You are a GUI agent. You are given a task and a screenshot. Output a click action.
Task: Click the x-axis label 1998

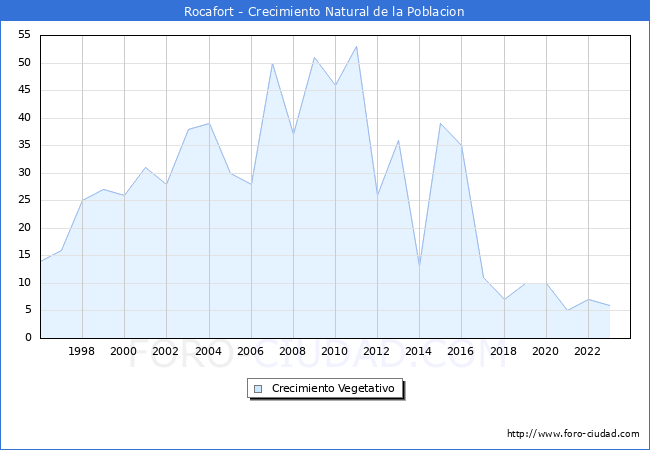tap(81, 351)
